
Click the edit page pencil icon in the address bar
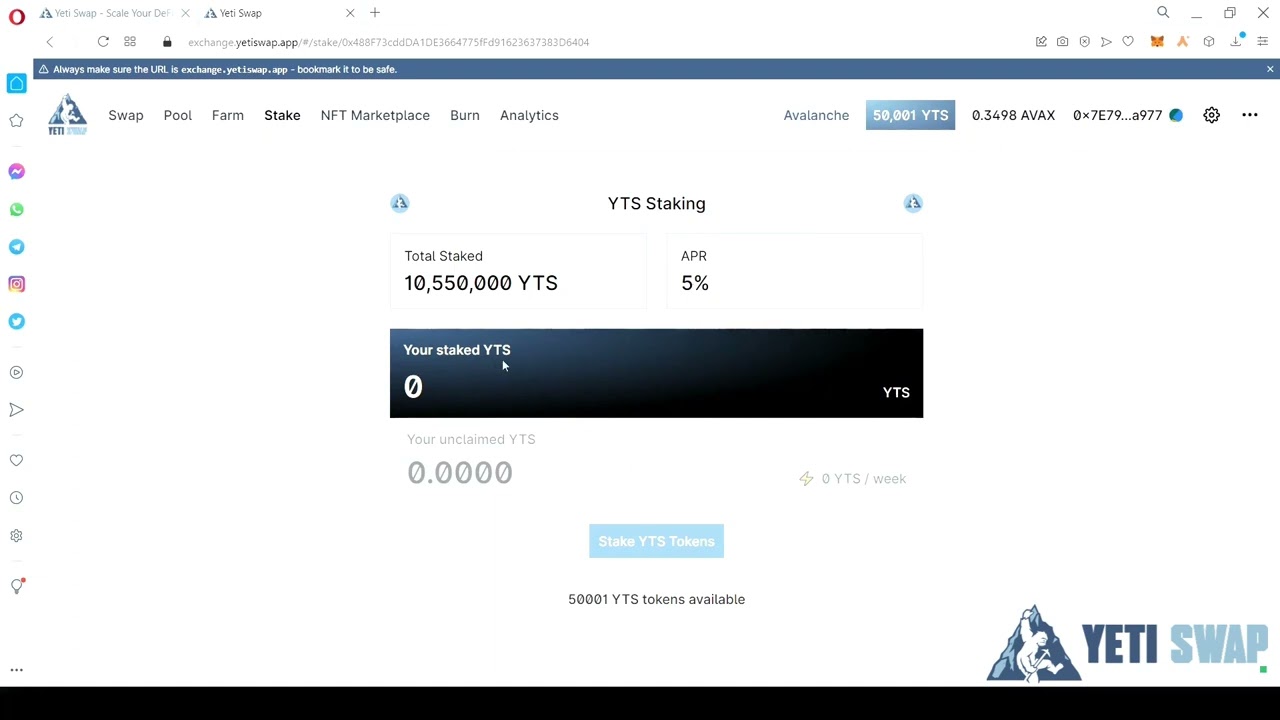point(1041,42)
